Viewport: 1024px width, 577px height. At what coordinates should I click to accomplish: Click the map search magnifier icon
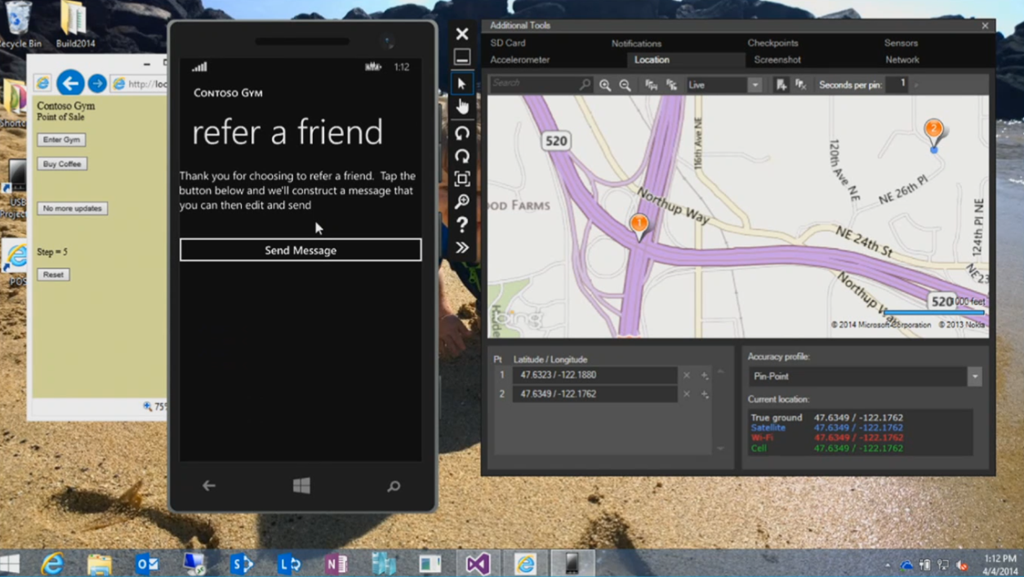(x=584, y=84)
